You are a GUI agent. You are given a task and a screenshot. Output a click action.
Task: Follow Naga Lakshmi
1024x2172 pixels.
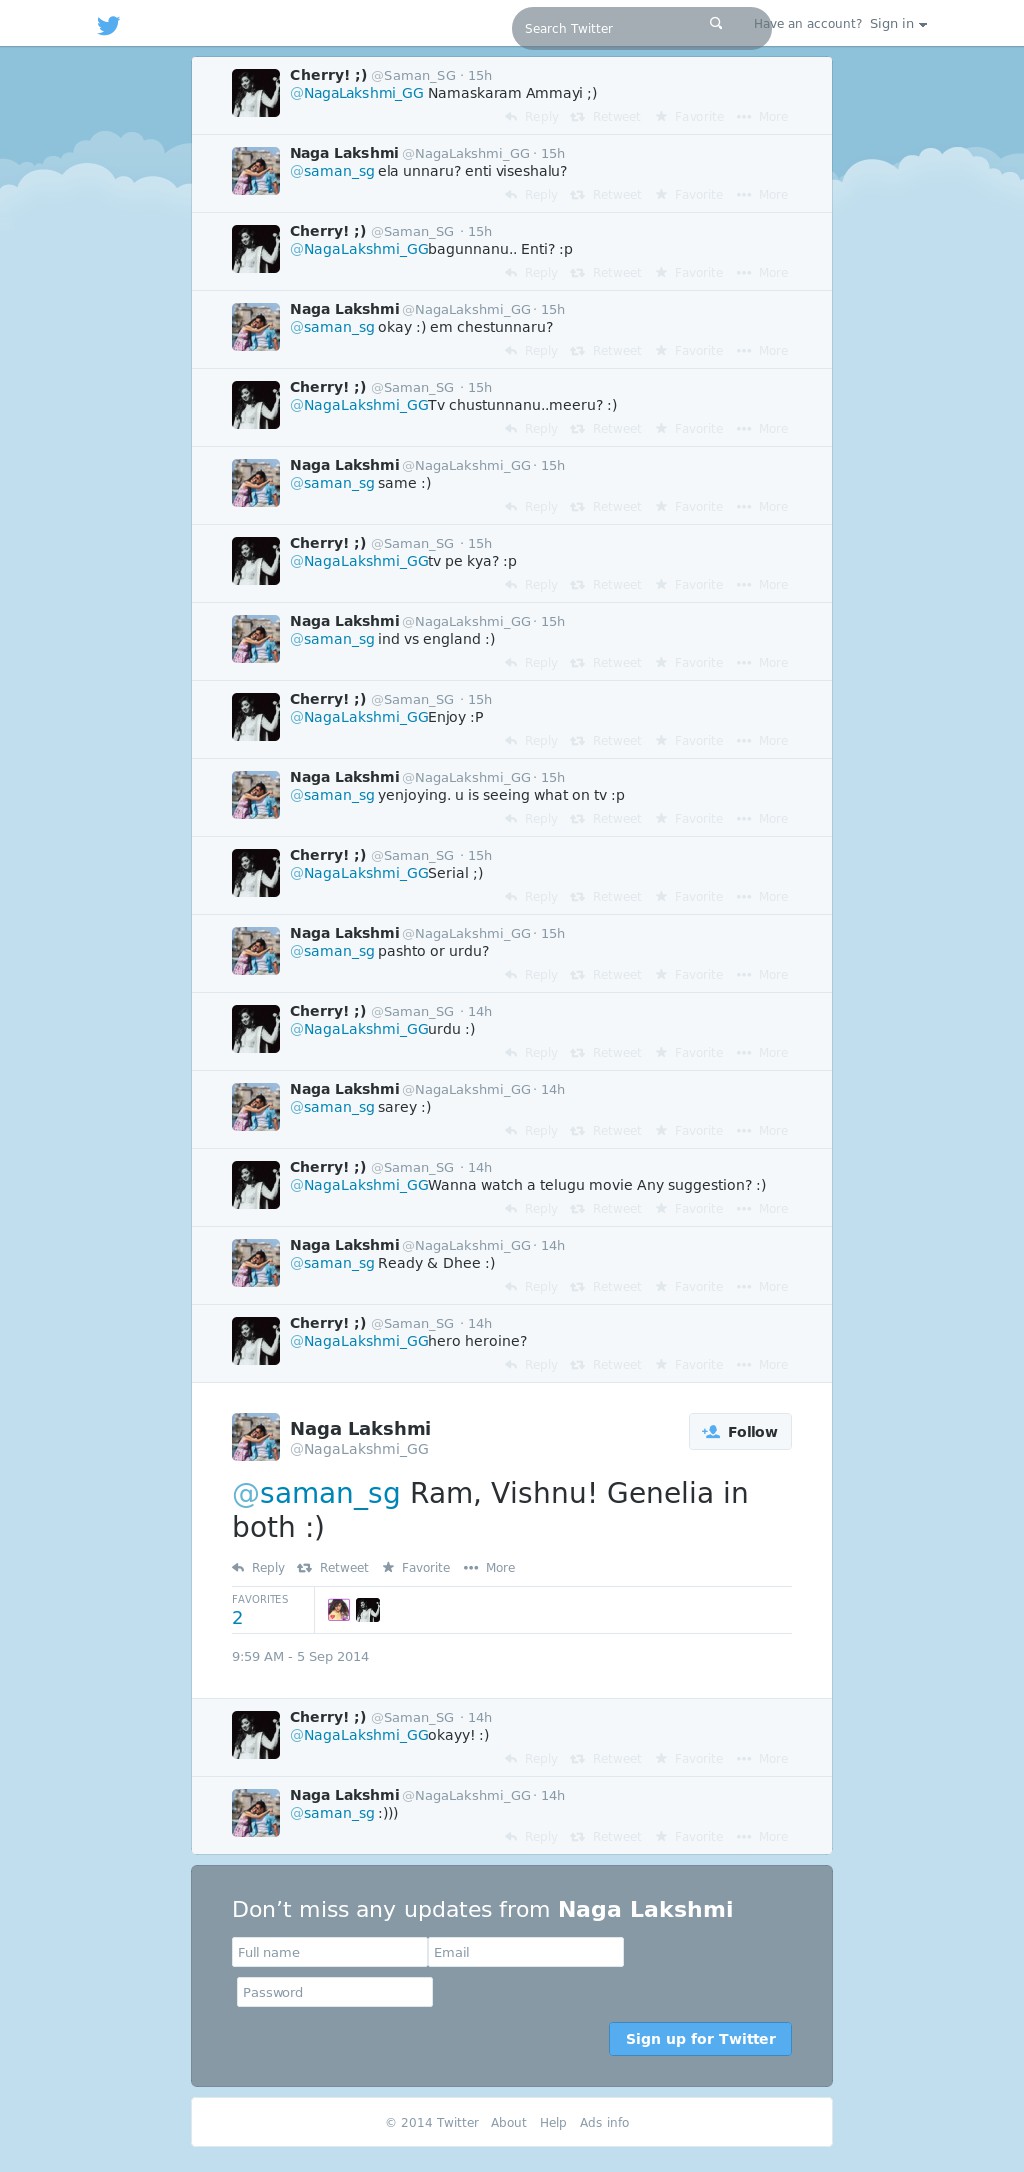pos(740,1431)
